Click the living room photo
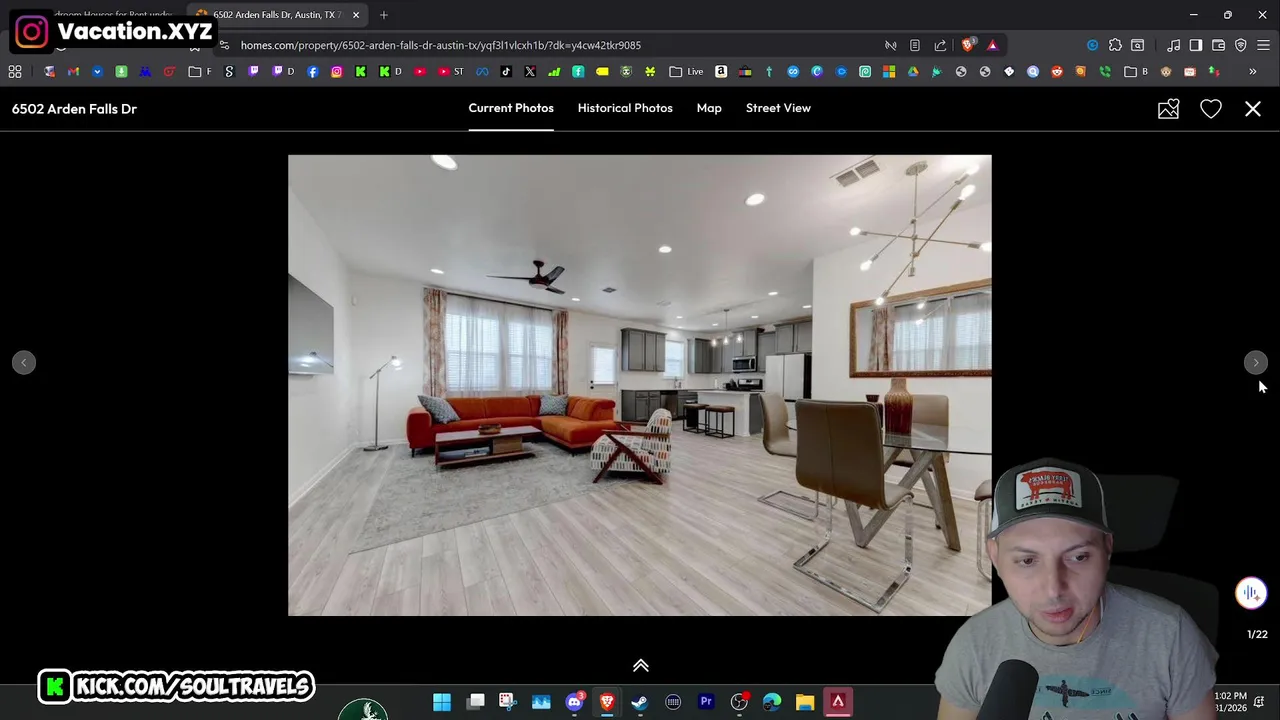Viewport: 1280px width, 720px height. 640,385
